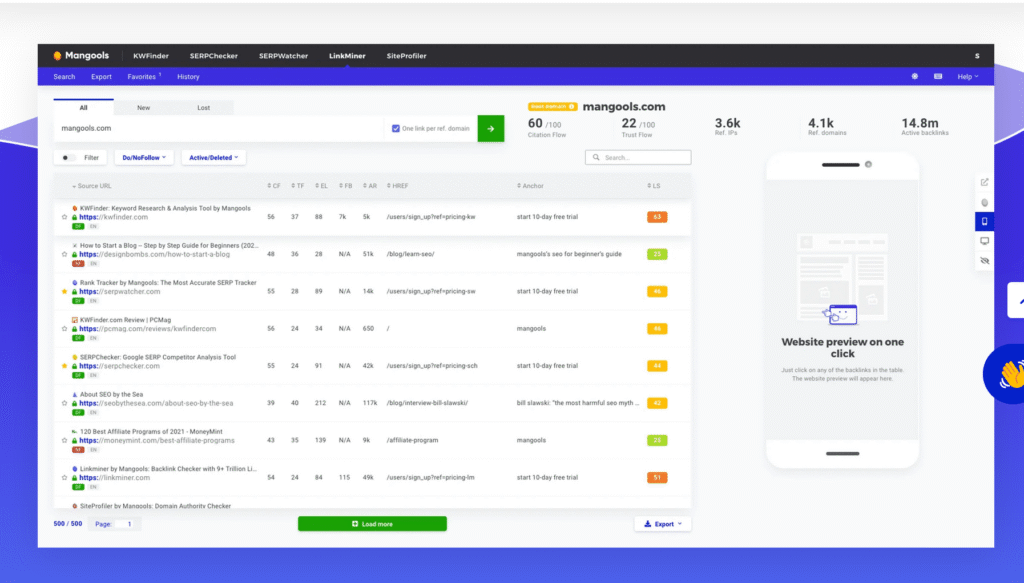Click LS score 51 badge for linkminer.com
Screen dimensions: 1024x583
click(x=657, y=477)
